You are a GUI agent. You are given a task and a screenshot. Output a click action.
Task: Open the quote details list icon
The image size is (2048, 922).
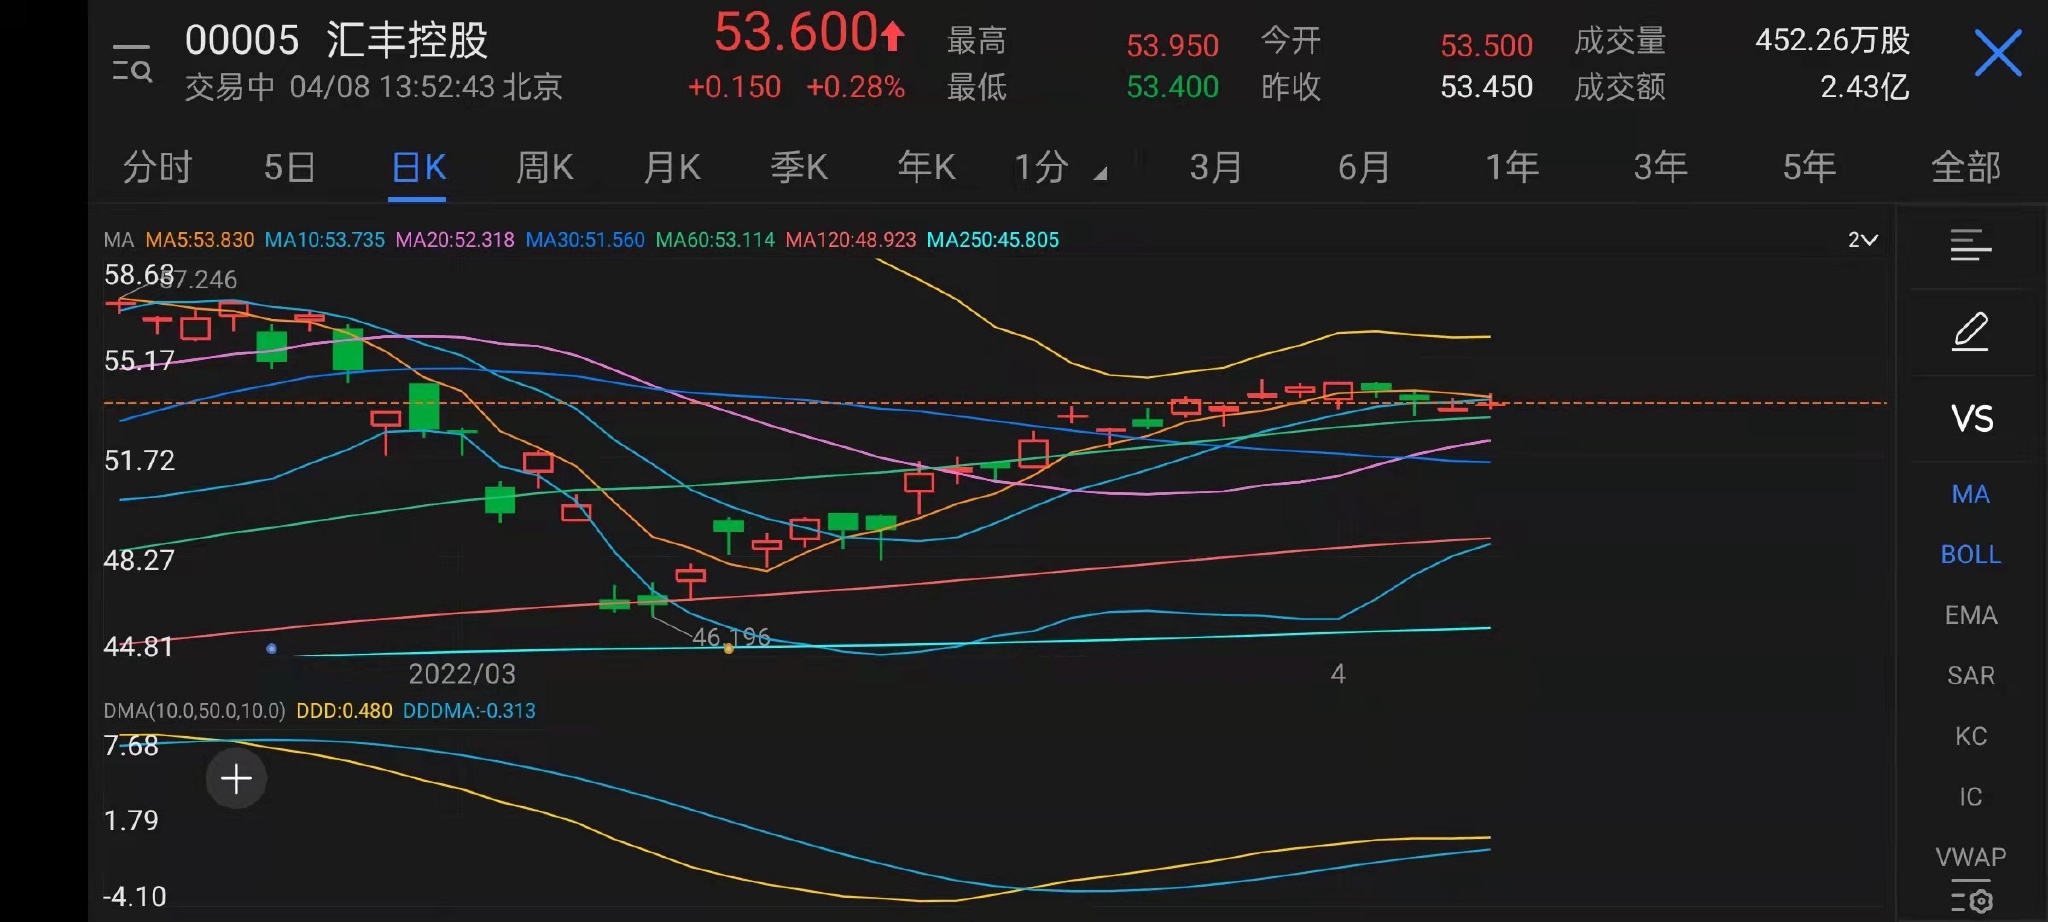(1971, 245)
